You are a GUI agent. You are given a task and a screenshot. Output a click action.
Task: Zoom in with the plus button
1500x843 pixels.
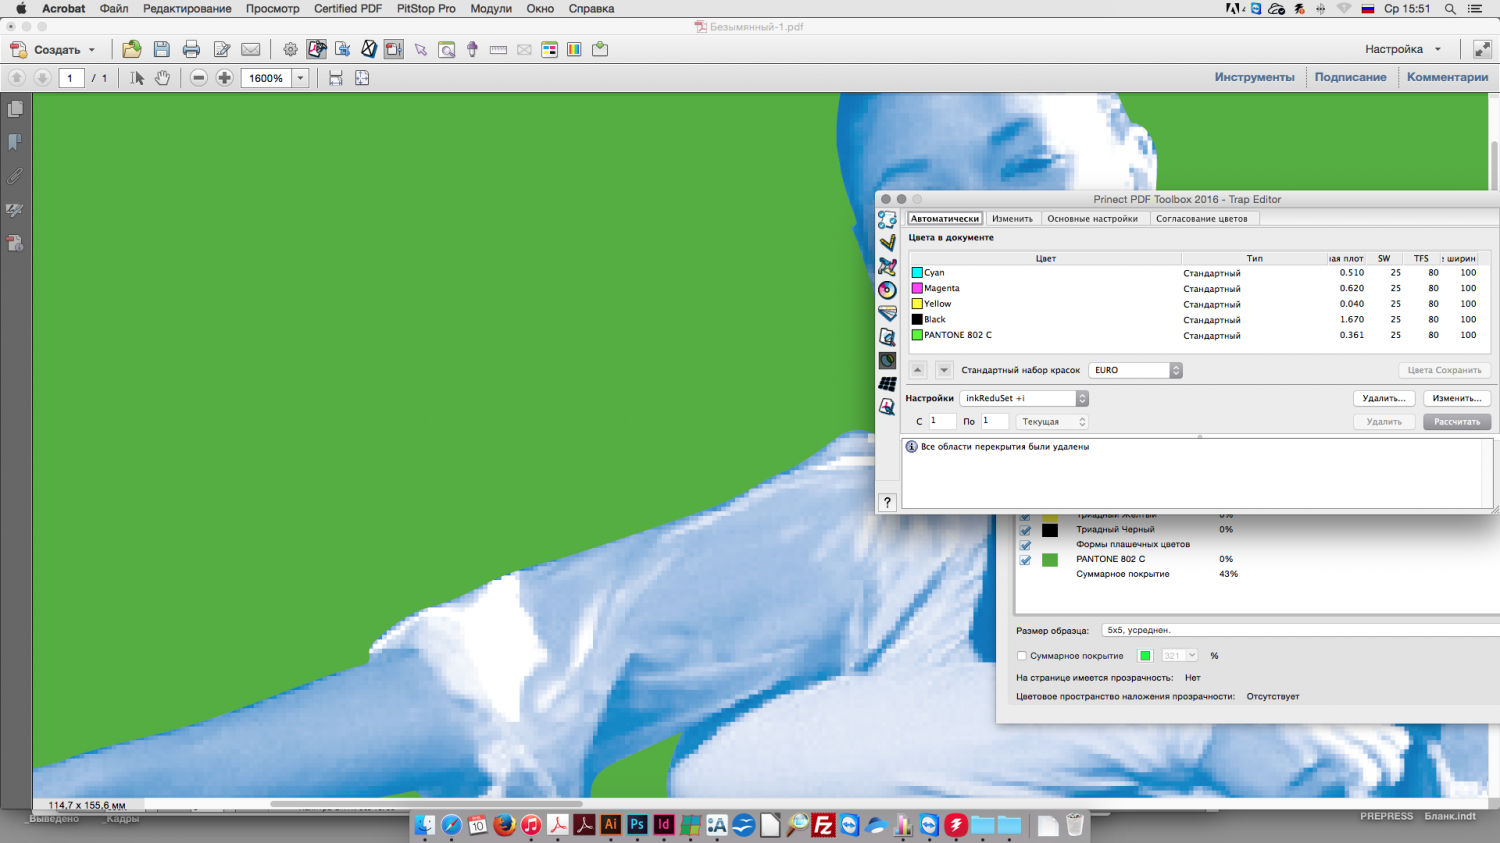point(225,77)
